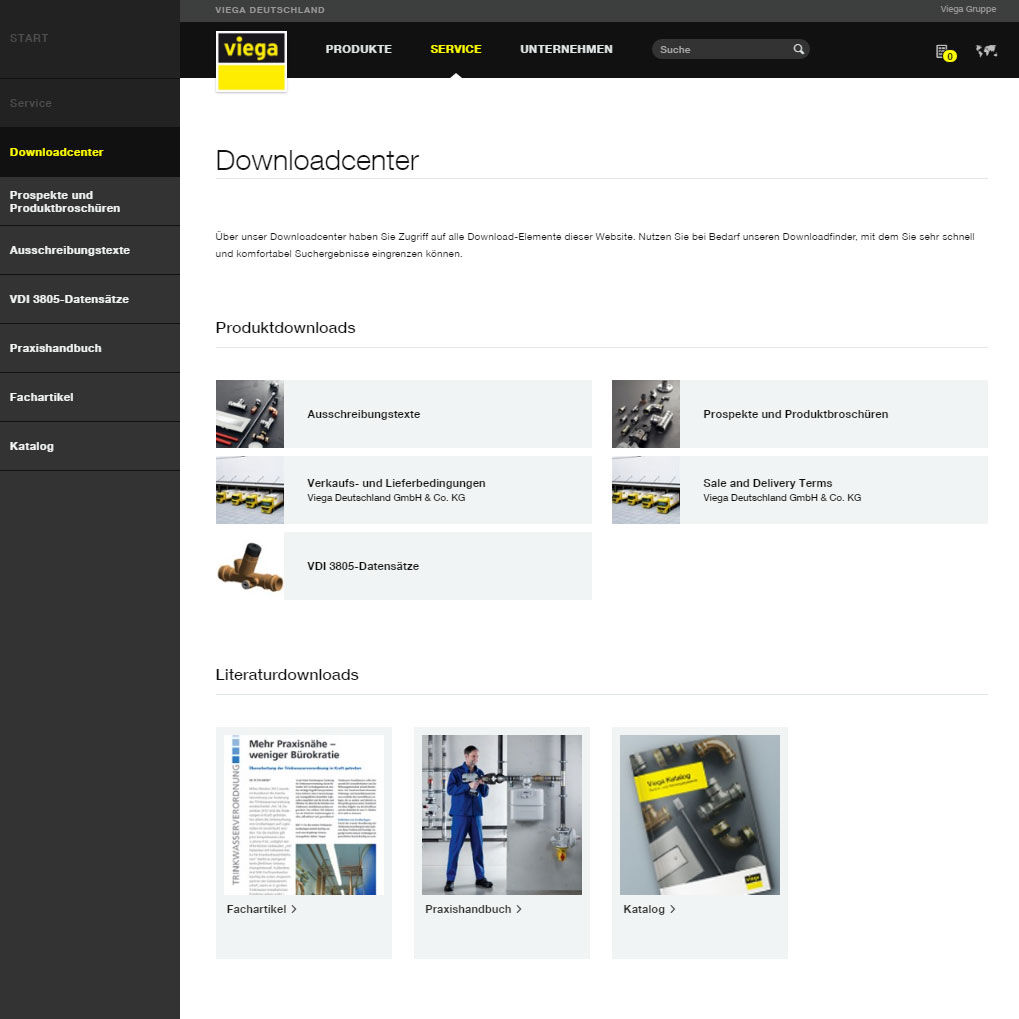Click the chevron next to Fachartikel

(294, 909)
